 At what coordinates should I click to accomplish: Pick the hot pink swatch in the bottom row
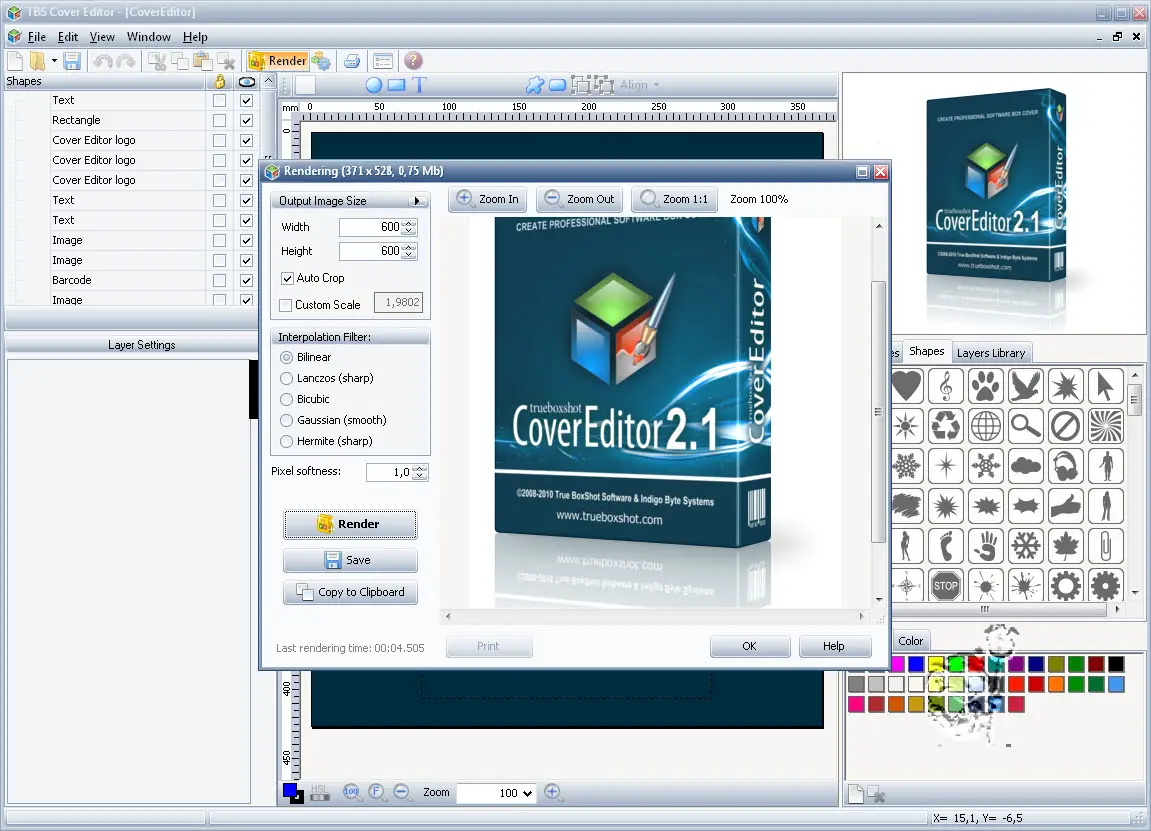coord(856,704)
